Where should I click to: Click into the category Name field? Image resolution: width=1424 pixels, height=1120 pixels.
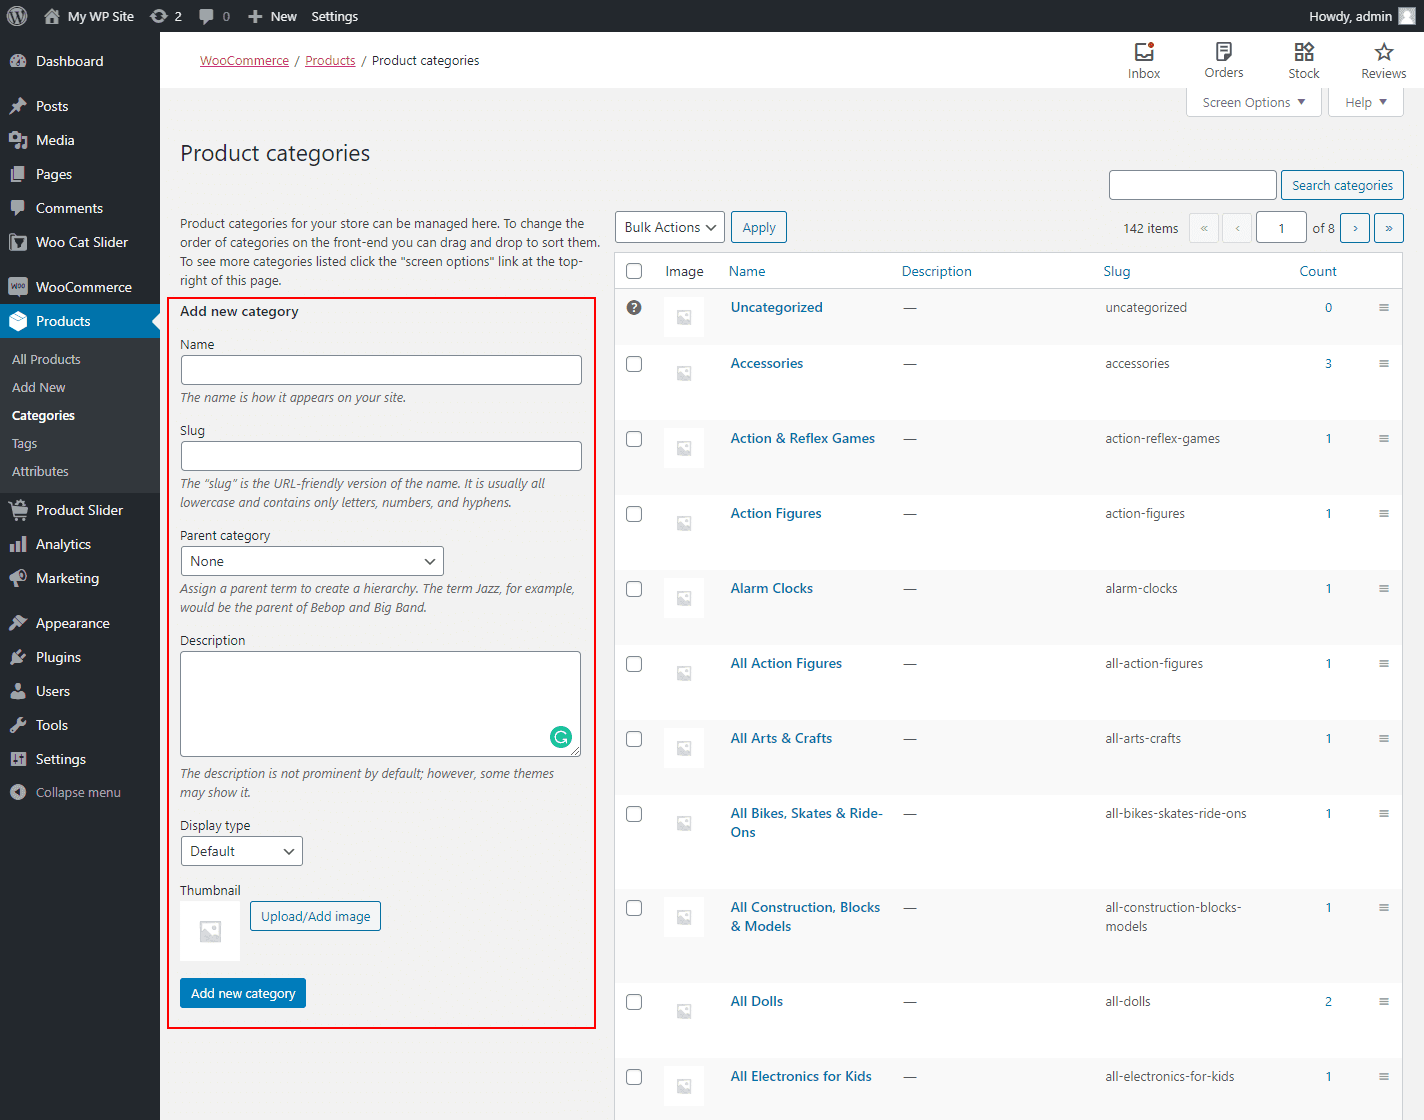coord(381,370)
